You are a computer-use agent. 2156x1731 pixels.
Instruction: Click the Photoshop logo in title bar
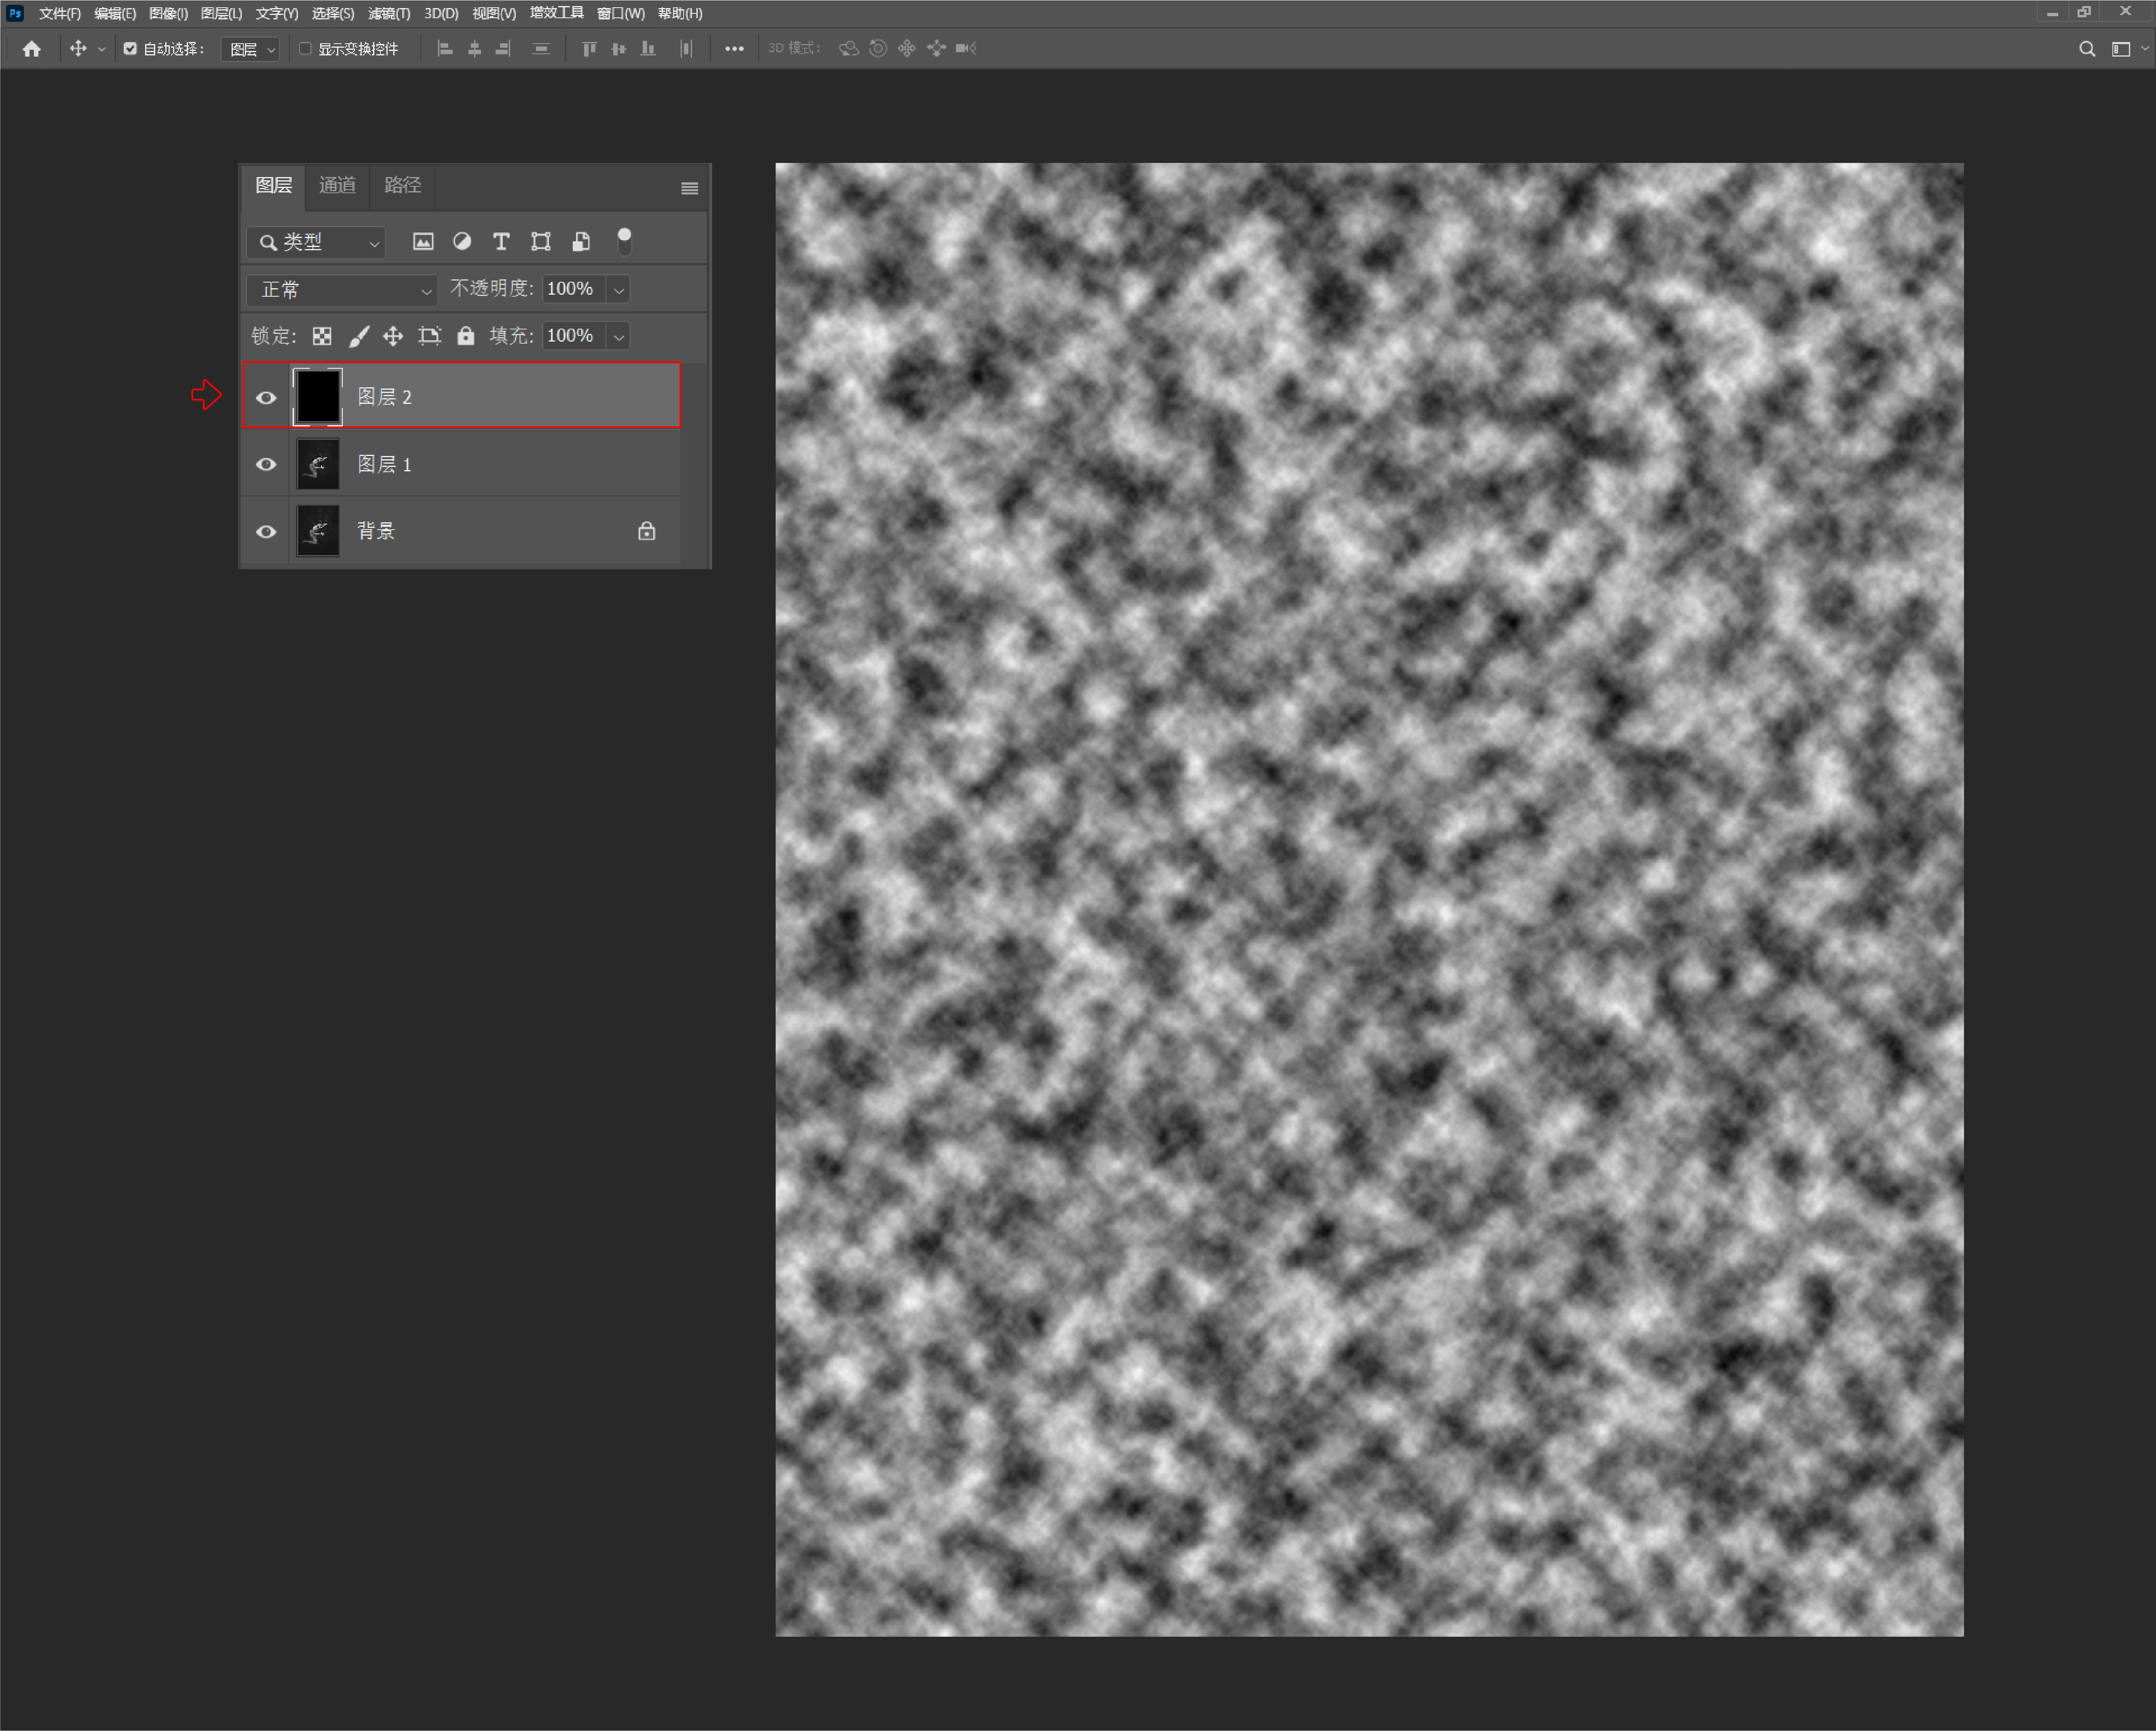pyautogui.click(x=15, y=13)
